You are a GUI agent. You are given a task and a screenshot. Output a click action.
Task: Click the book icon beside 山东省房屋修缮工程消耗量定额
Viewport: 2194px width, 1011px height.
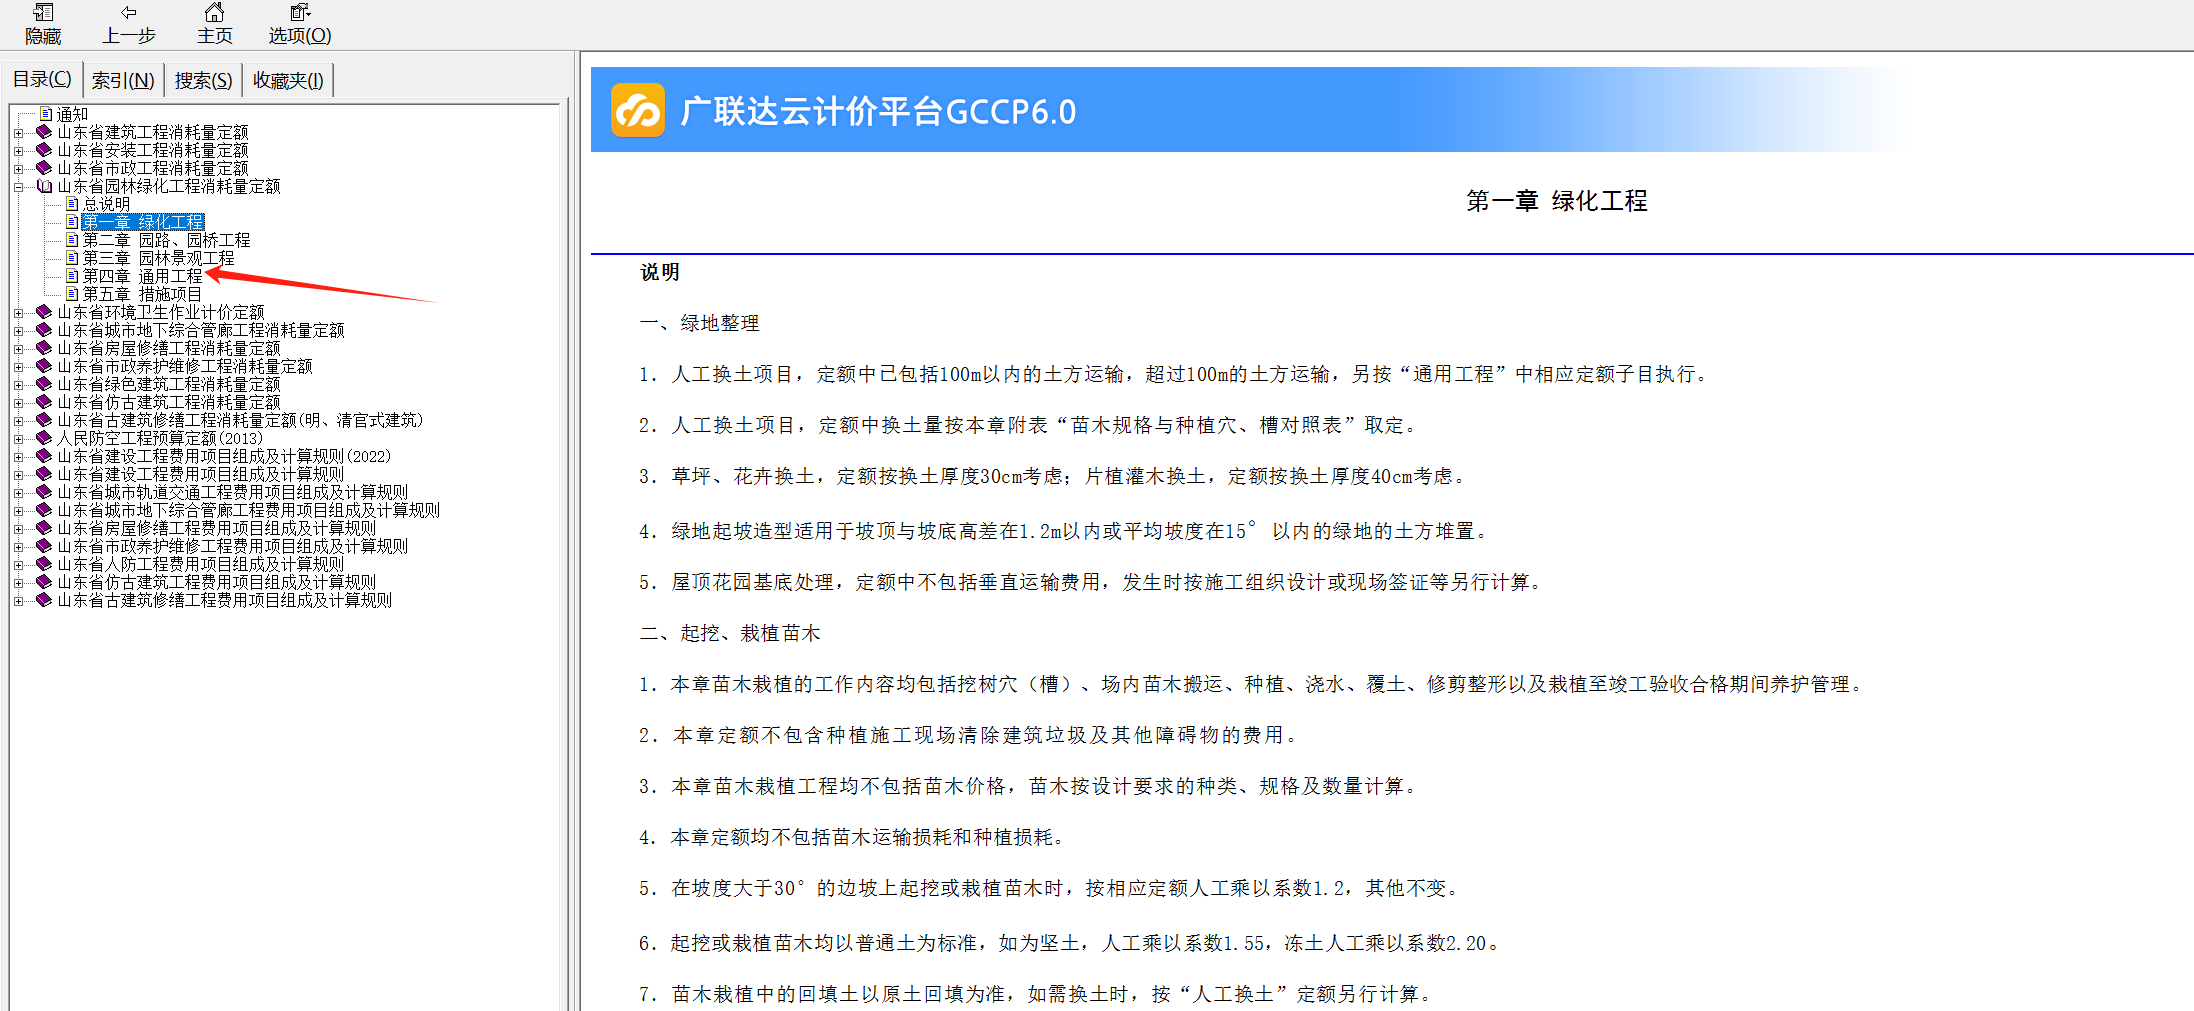pyautogui.click(x=44, y=348)
